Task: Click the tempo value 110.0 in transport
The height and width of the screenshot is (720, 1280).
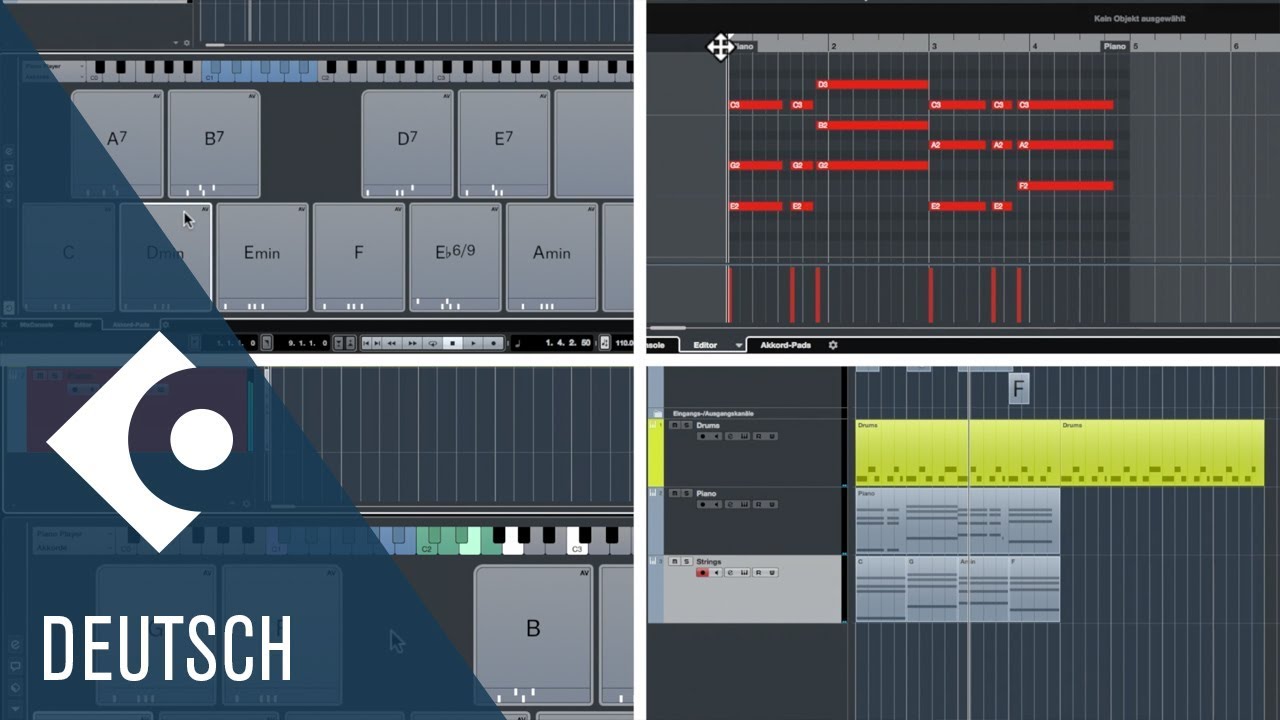Action: tap(625, 343)
